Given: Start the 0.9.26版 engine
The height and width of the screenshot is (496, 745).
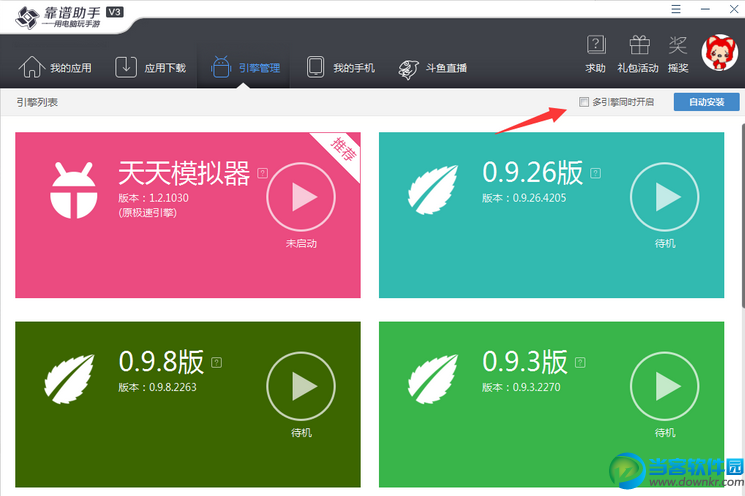Looking at the screenshot, I should (x=664, y=197).
